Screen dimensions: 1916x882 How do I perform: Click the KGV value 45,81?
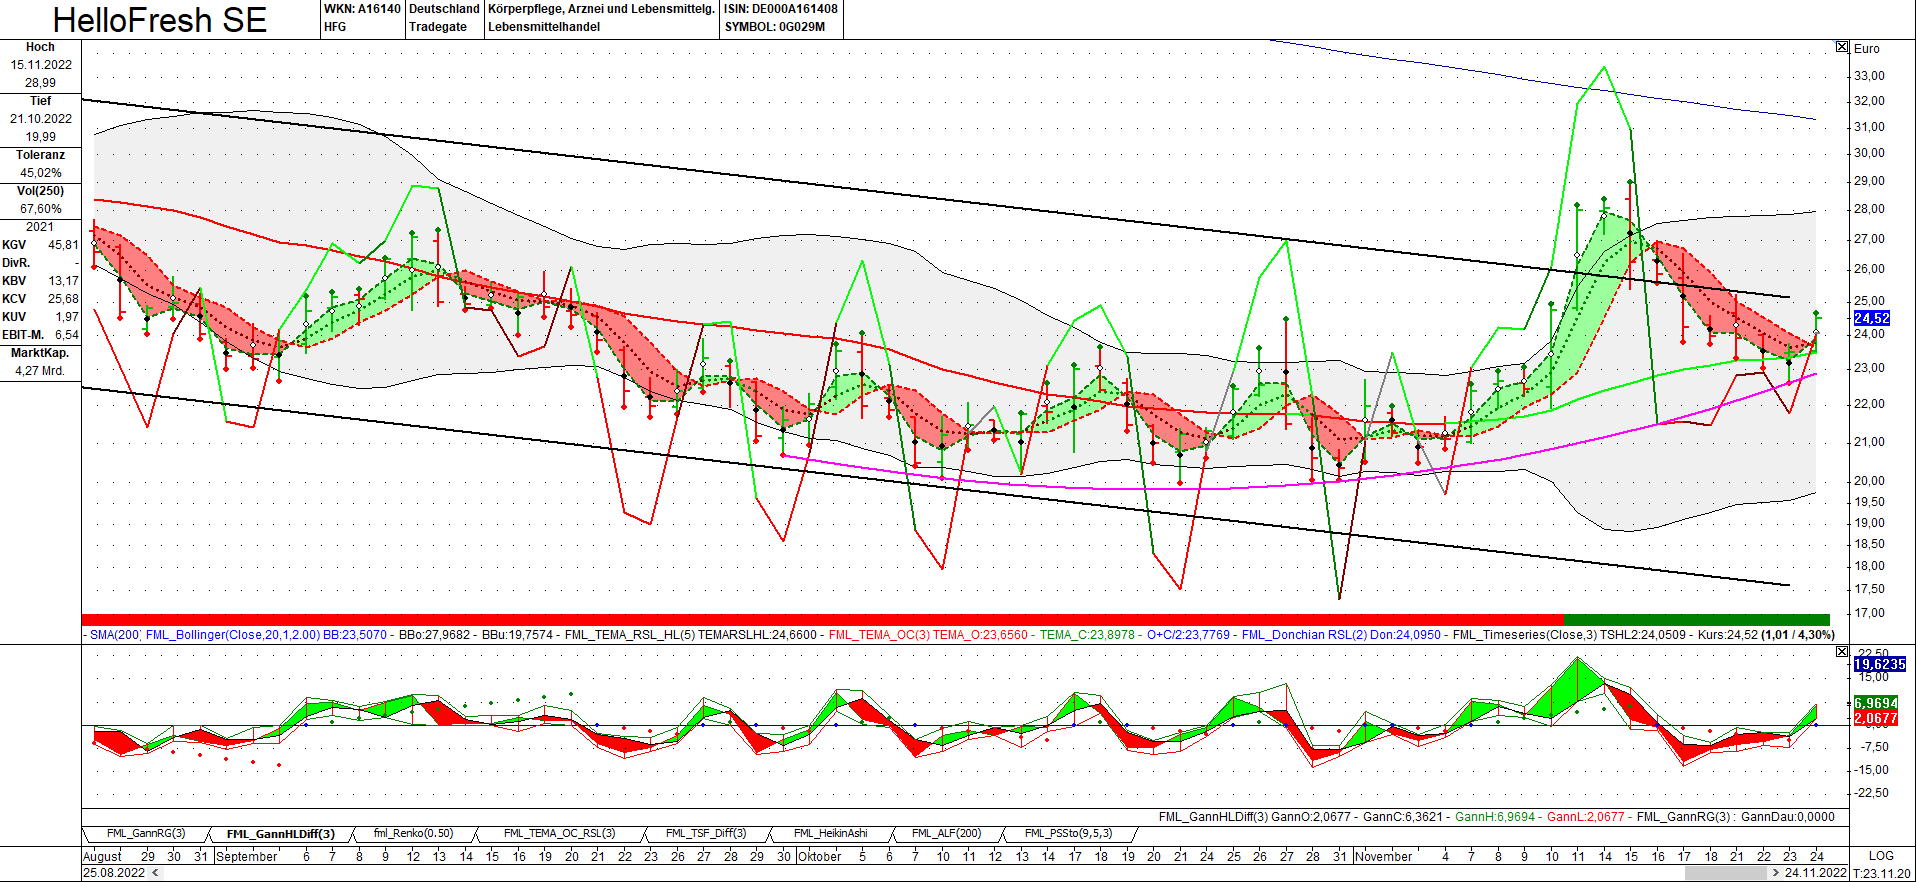tap(63, 245)
